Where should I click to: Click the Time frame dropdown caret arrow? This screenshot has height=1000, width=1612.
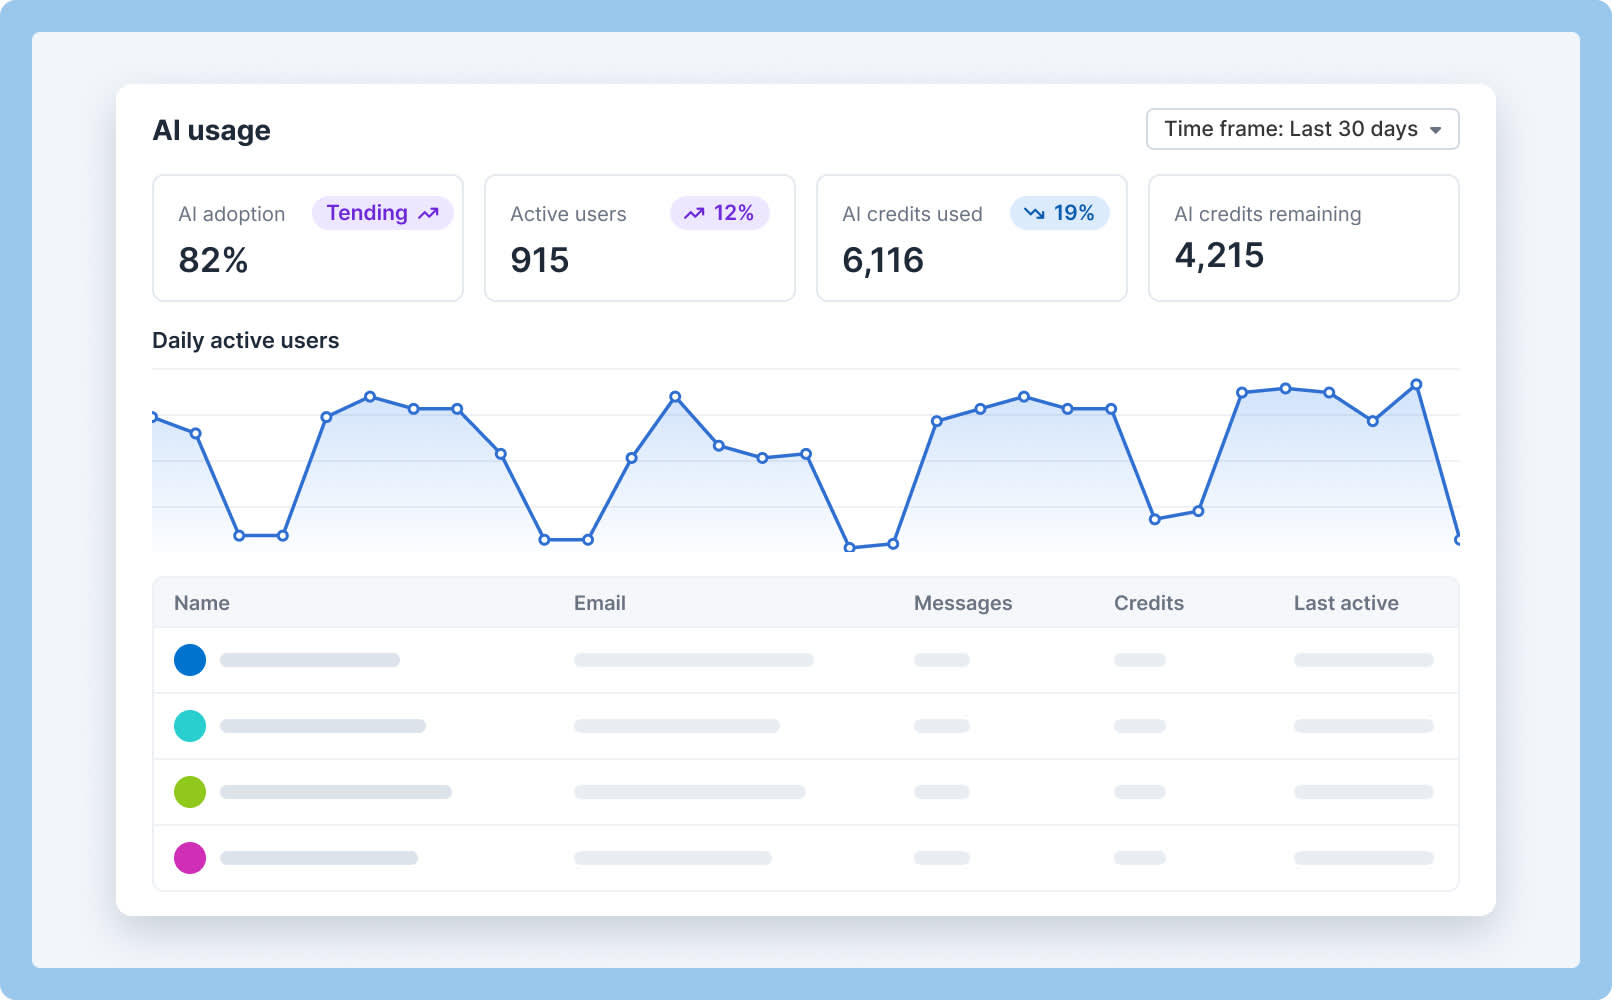pyautogui.click(x=1435, y=131)
